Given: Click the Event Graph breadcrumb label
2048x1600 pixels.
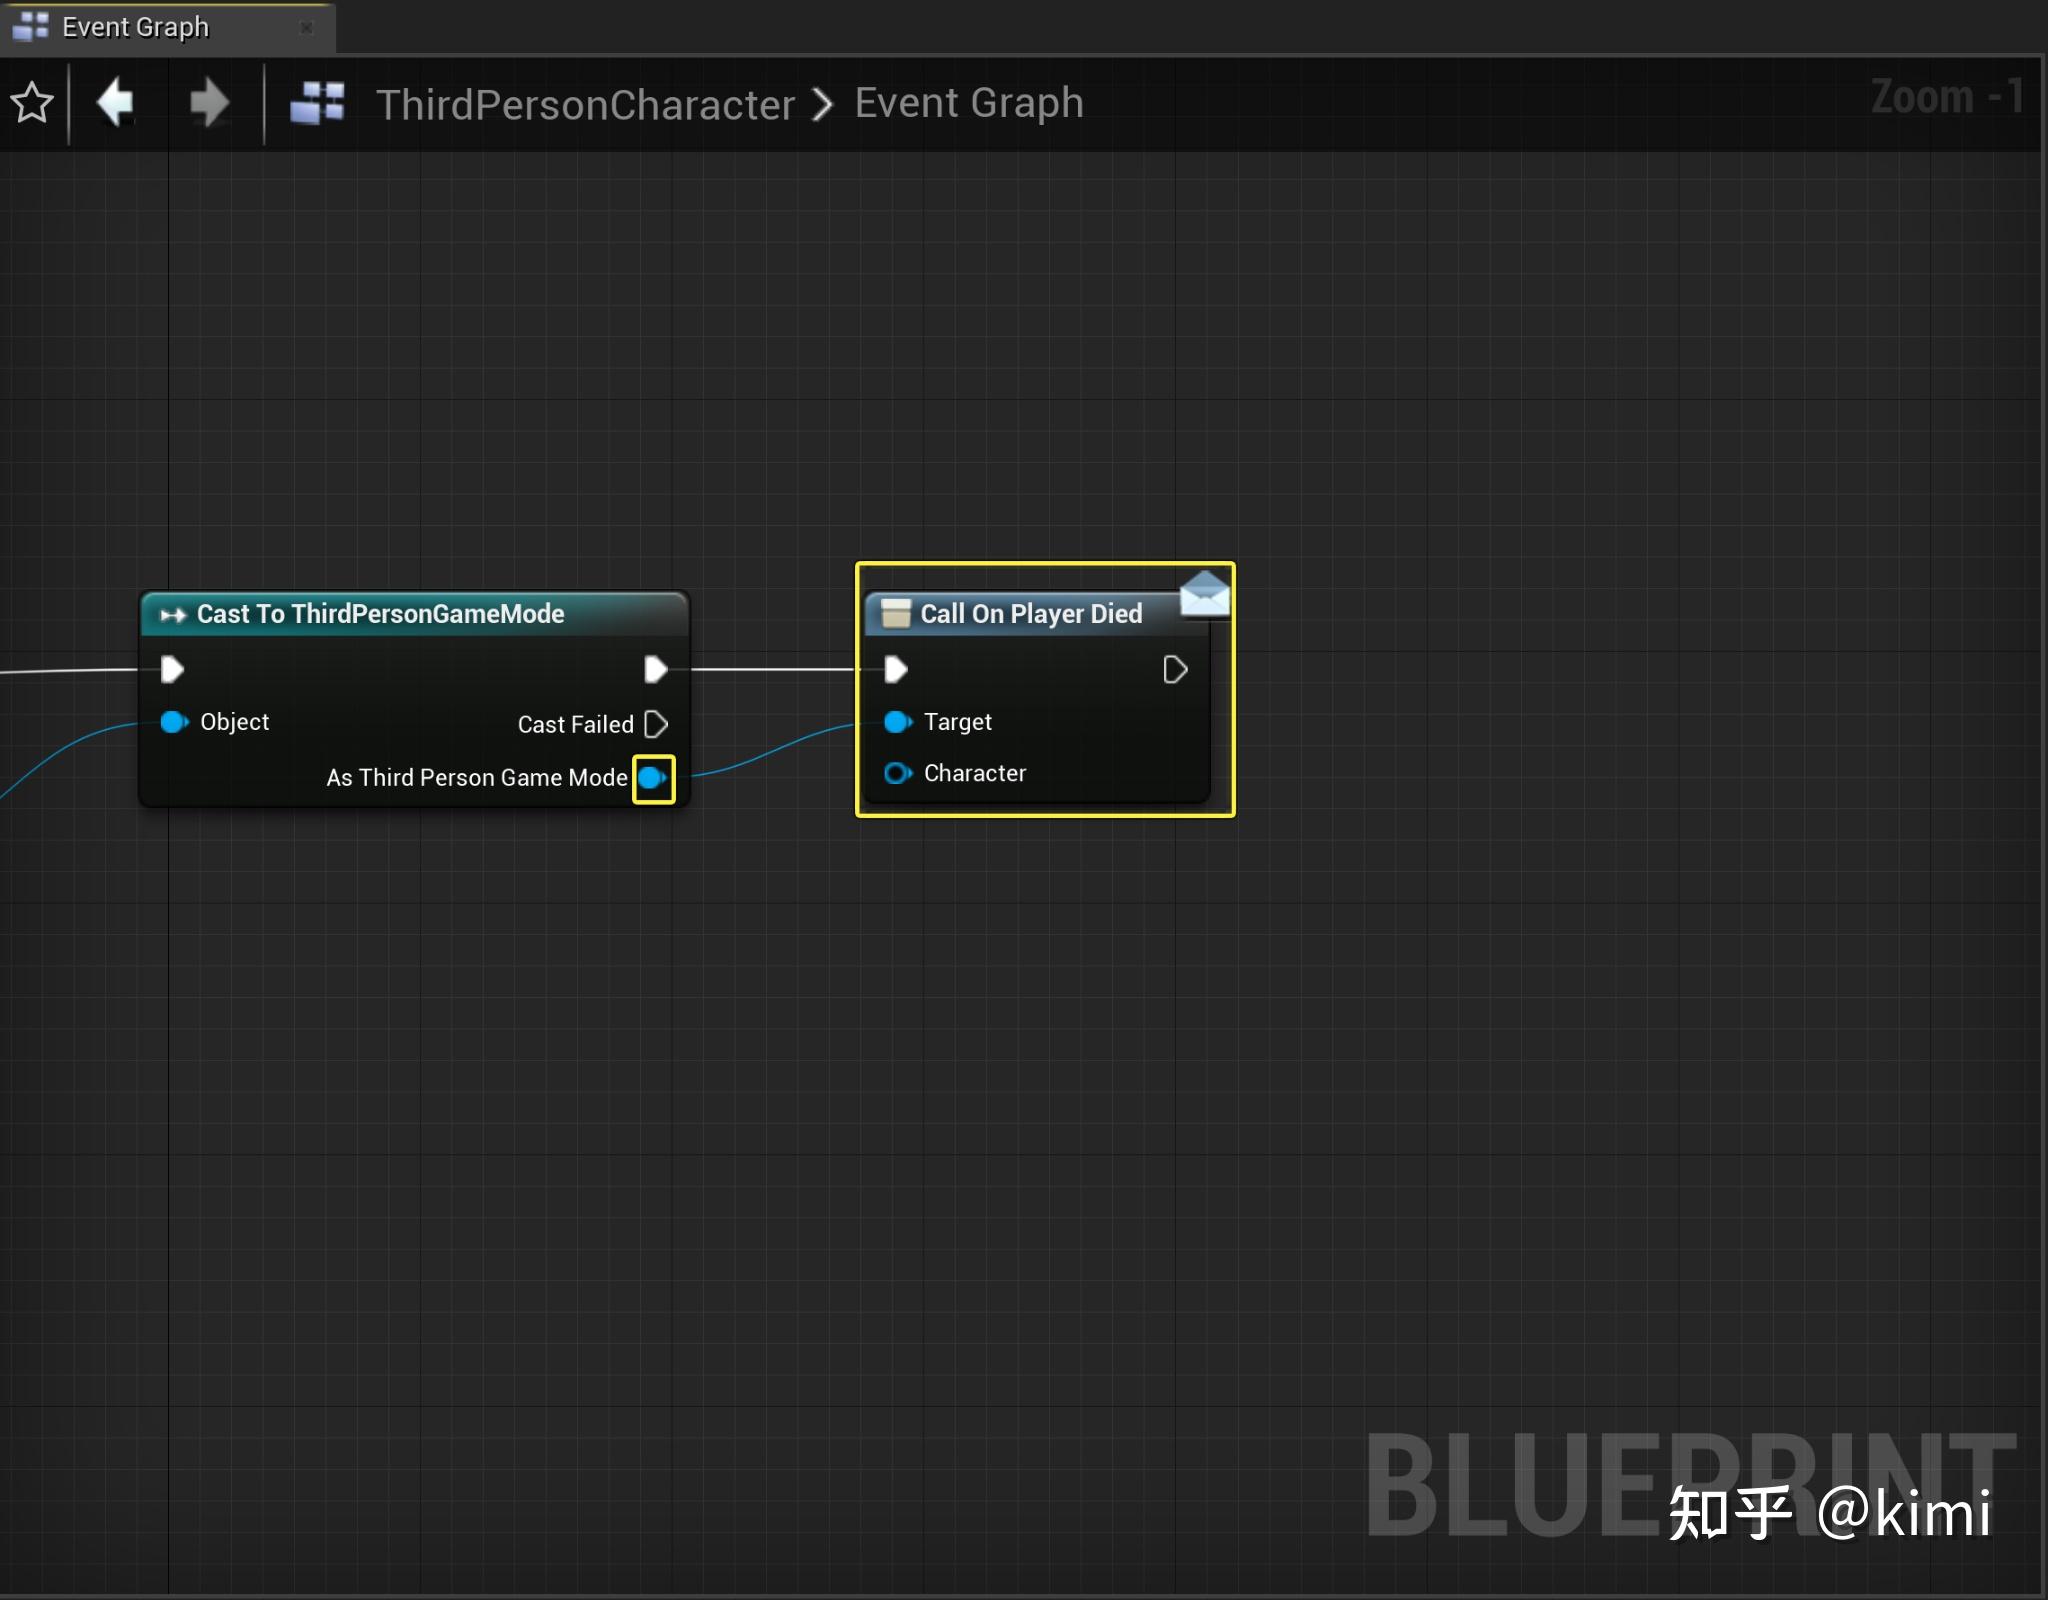Looking at the screenshot, I should pos(967,103).
